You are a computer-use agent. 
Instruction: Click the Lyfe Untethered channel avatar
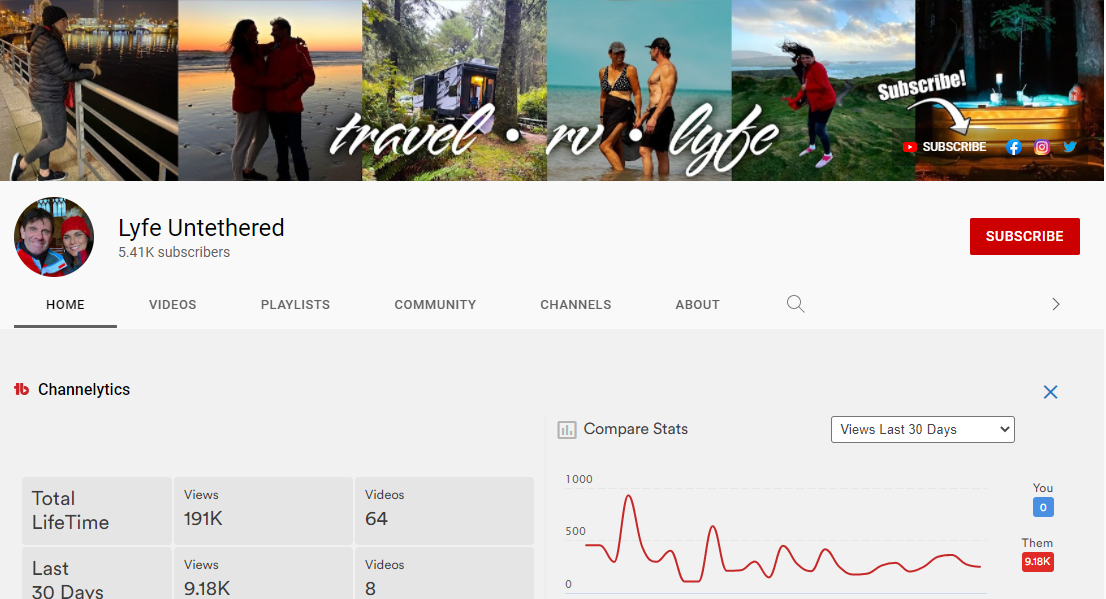point(54,236)
